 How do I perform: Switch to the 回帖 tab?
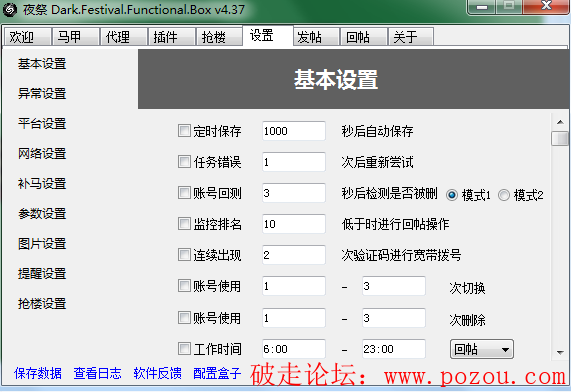pyautogui.click(x=364, y=36)
